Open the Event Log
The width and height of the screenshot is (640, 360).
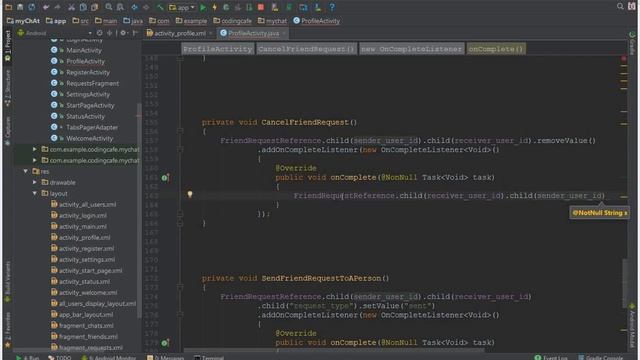tap(551, 358)
